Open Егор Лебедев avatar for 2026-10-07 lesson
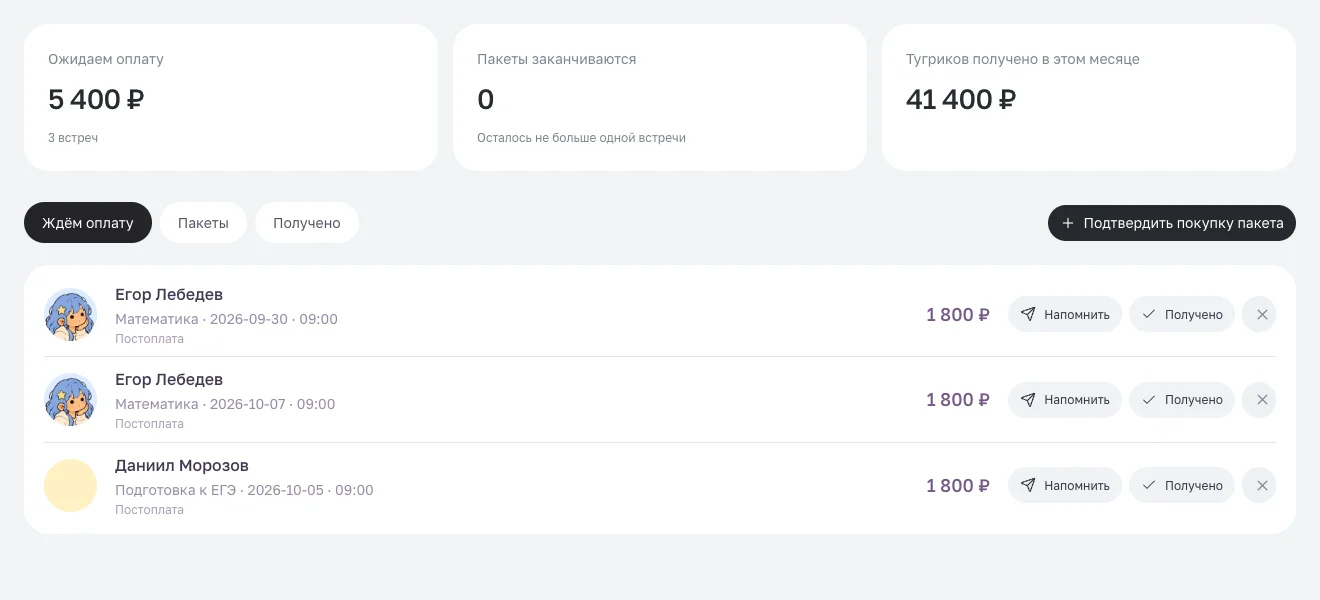1320x600 pixels. 70,400
